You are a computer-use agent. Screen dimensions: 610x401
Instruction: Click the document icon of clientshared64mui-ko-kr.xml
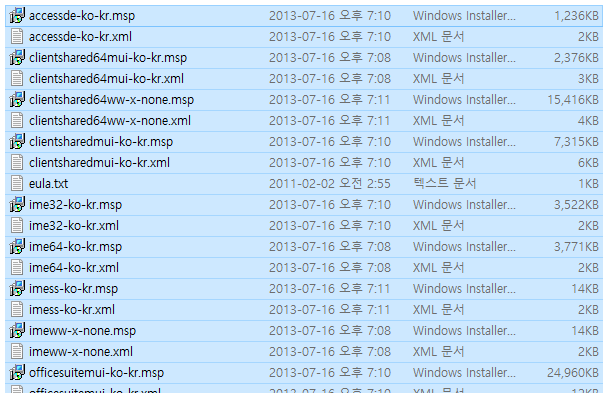[17, 79]
